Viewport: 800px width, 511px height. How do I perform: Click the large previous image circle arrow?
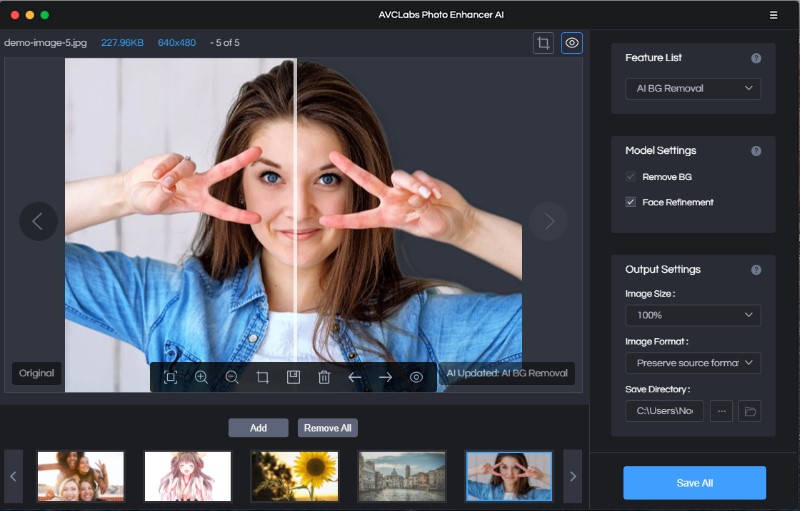[38, 221]
